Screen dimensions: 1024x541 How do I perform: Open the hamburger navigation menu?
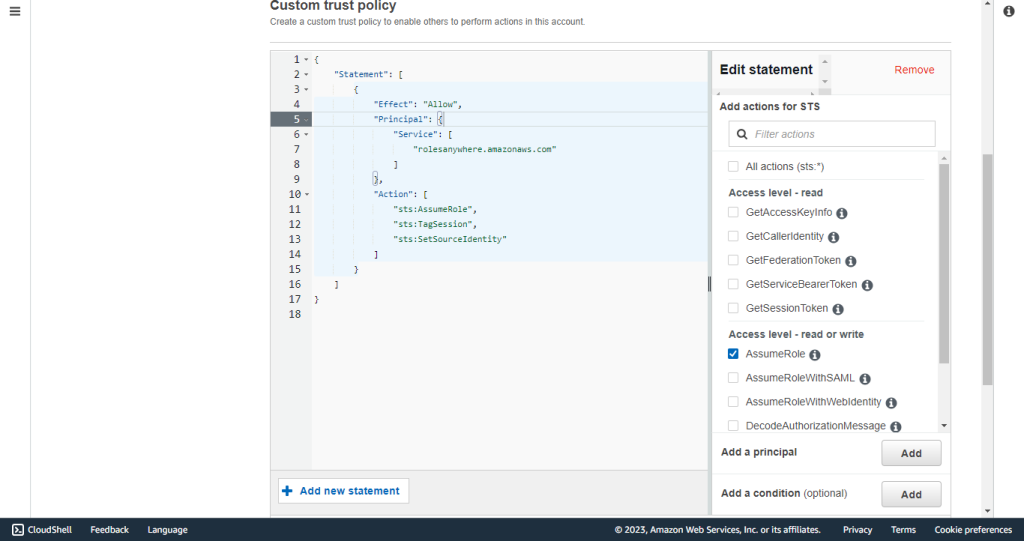click(15, 11)
